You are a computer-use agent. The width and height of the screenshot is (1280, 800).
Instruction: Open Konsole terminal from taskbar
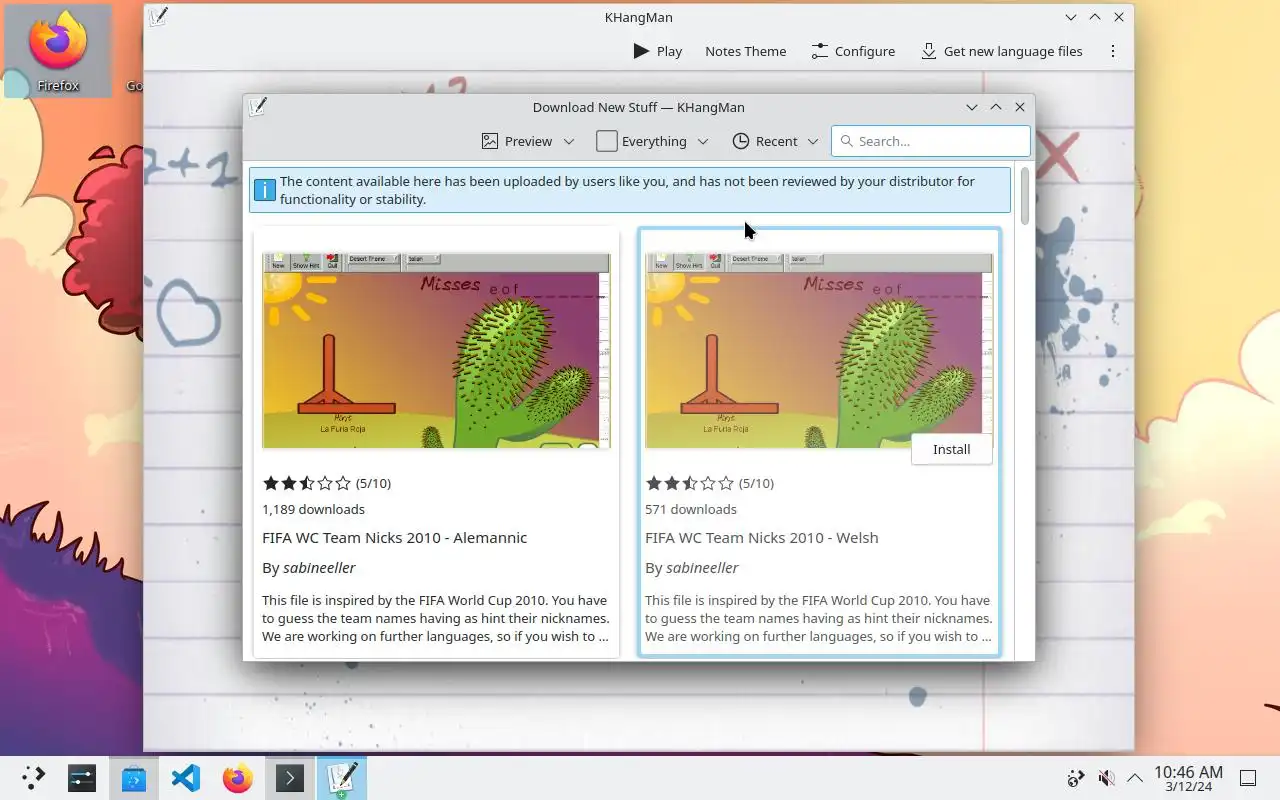pyautogui.click(x=290, y=778)
